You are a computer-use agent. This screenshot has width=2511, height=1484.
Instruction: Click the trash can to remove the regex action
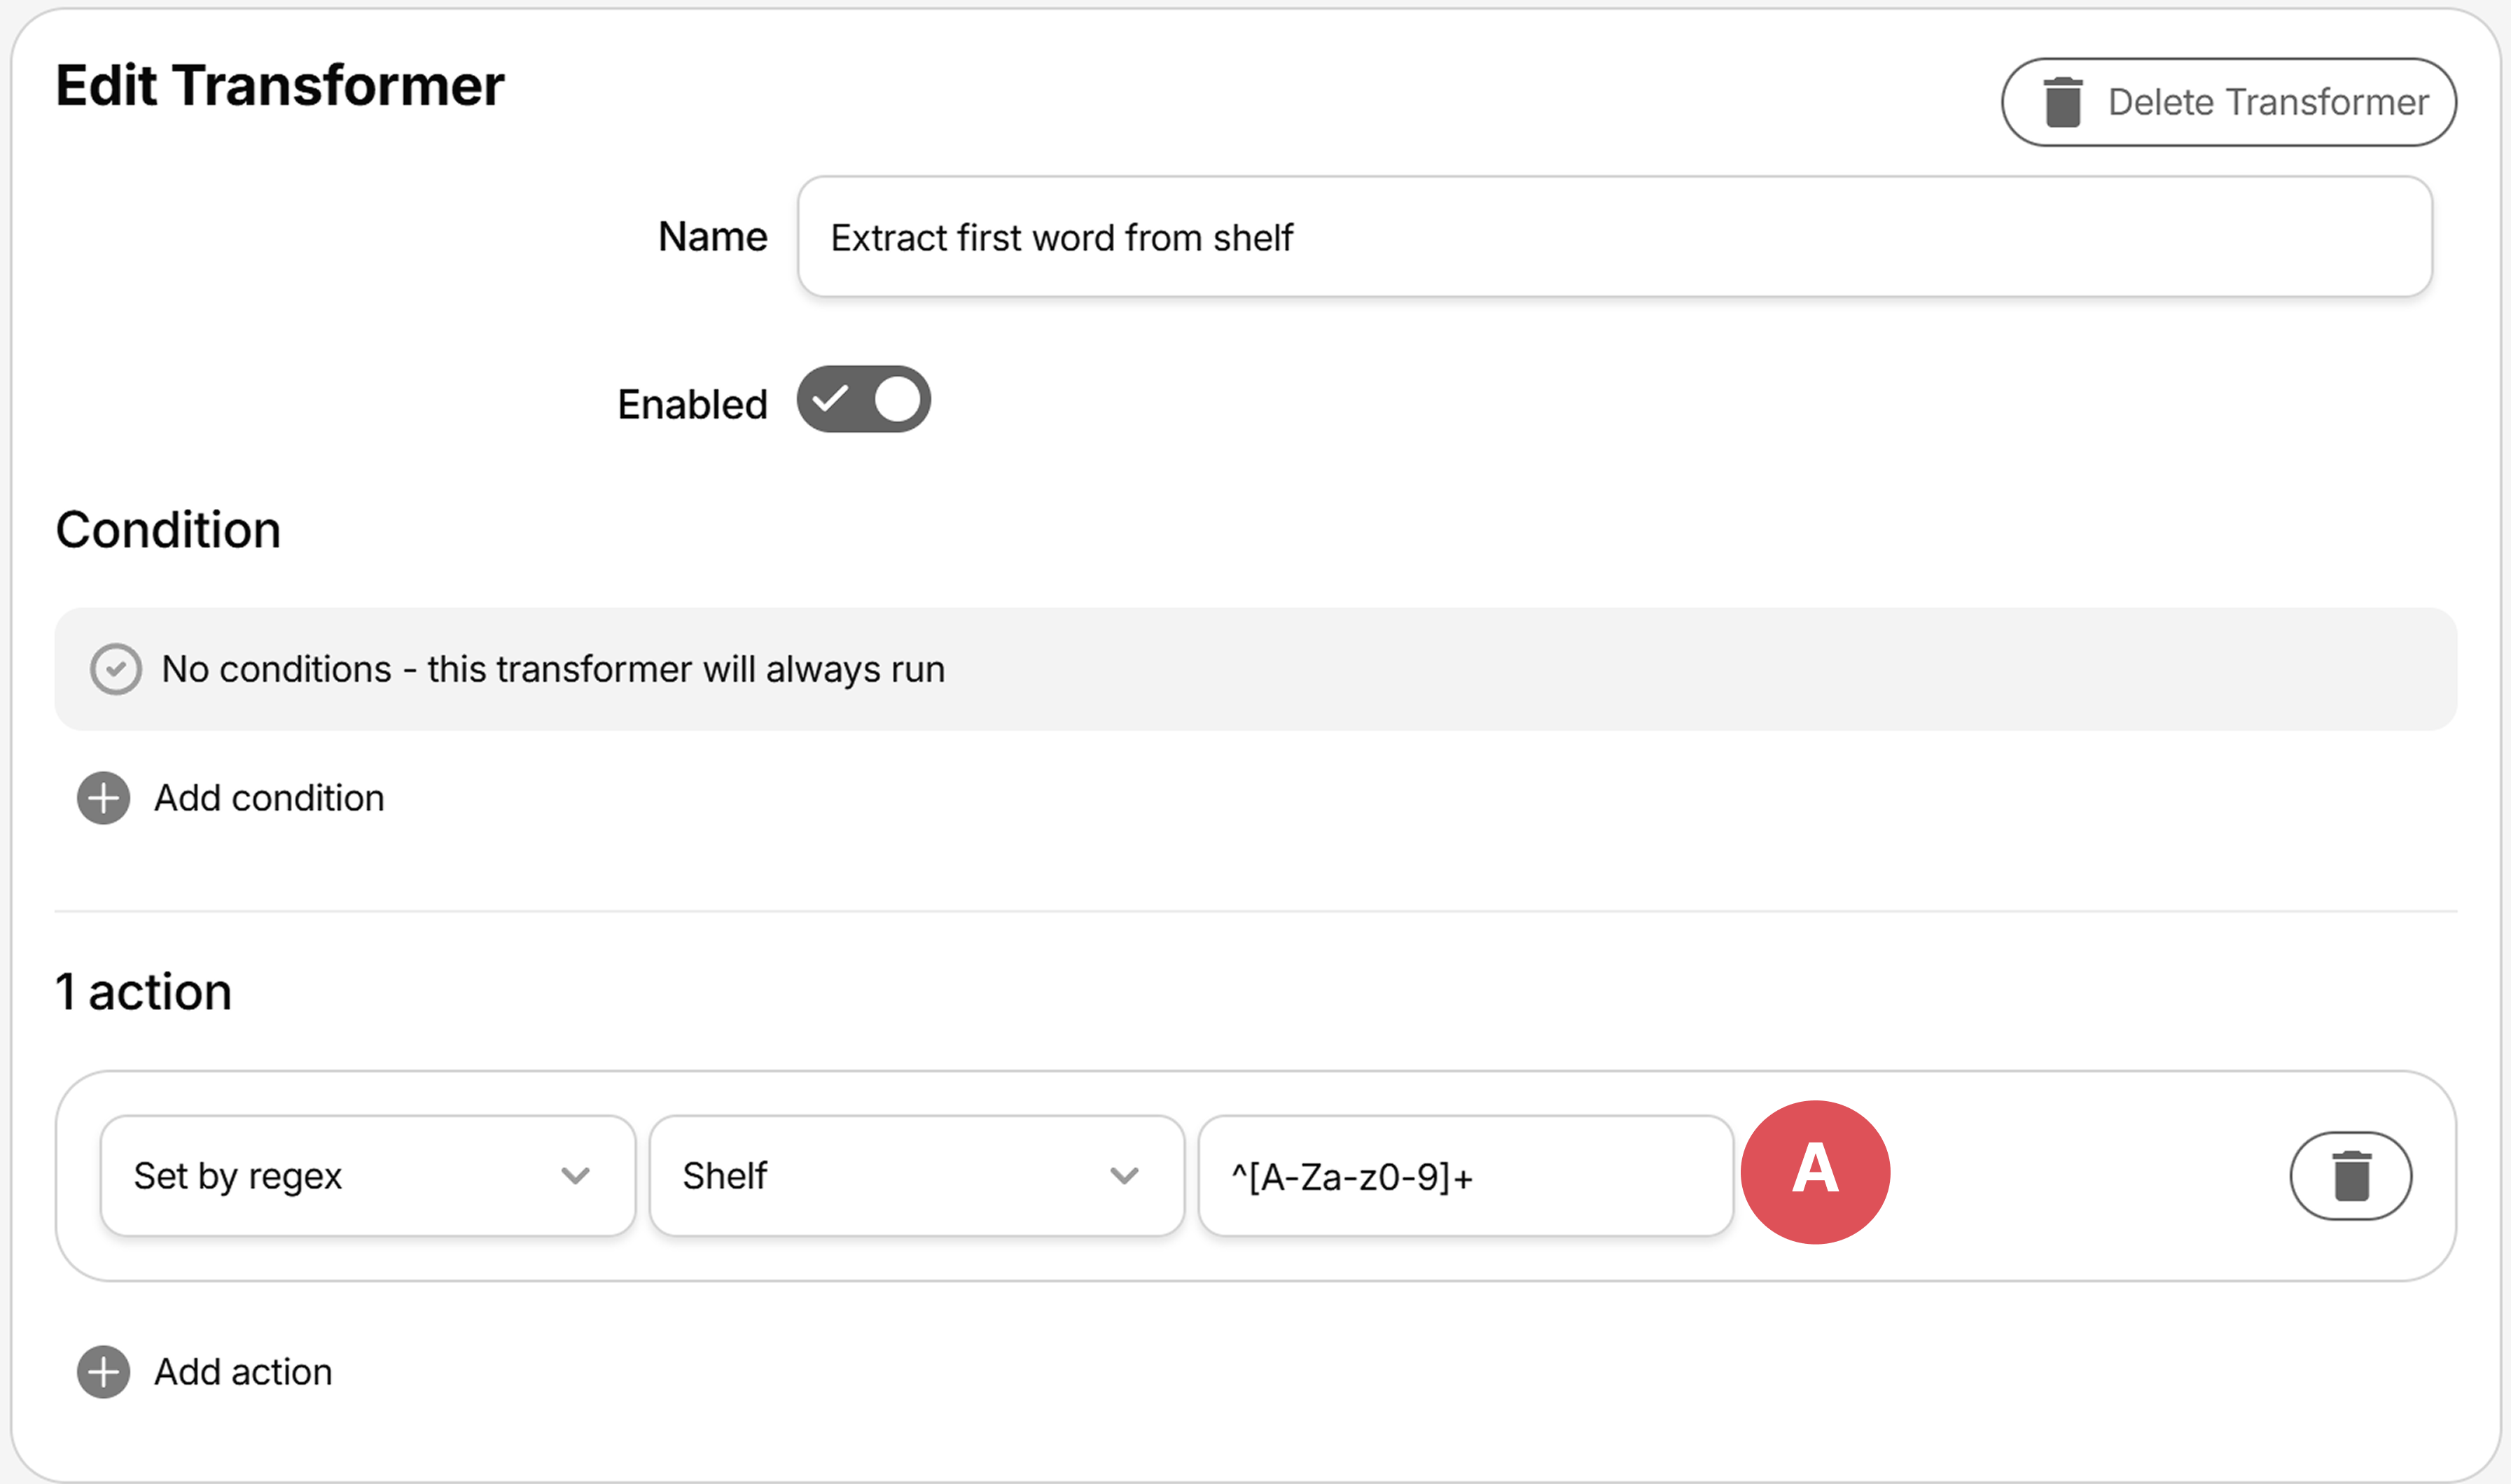(2350, 1175)
